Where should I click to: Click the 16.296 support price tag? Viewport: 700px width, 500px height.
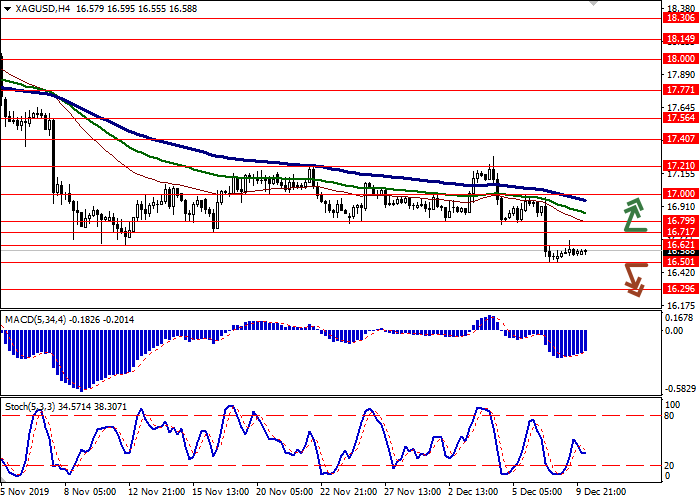[679, 288]
